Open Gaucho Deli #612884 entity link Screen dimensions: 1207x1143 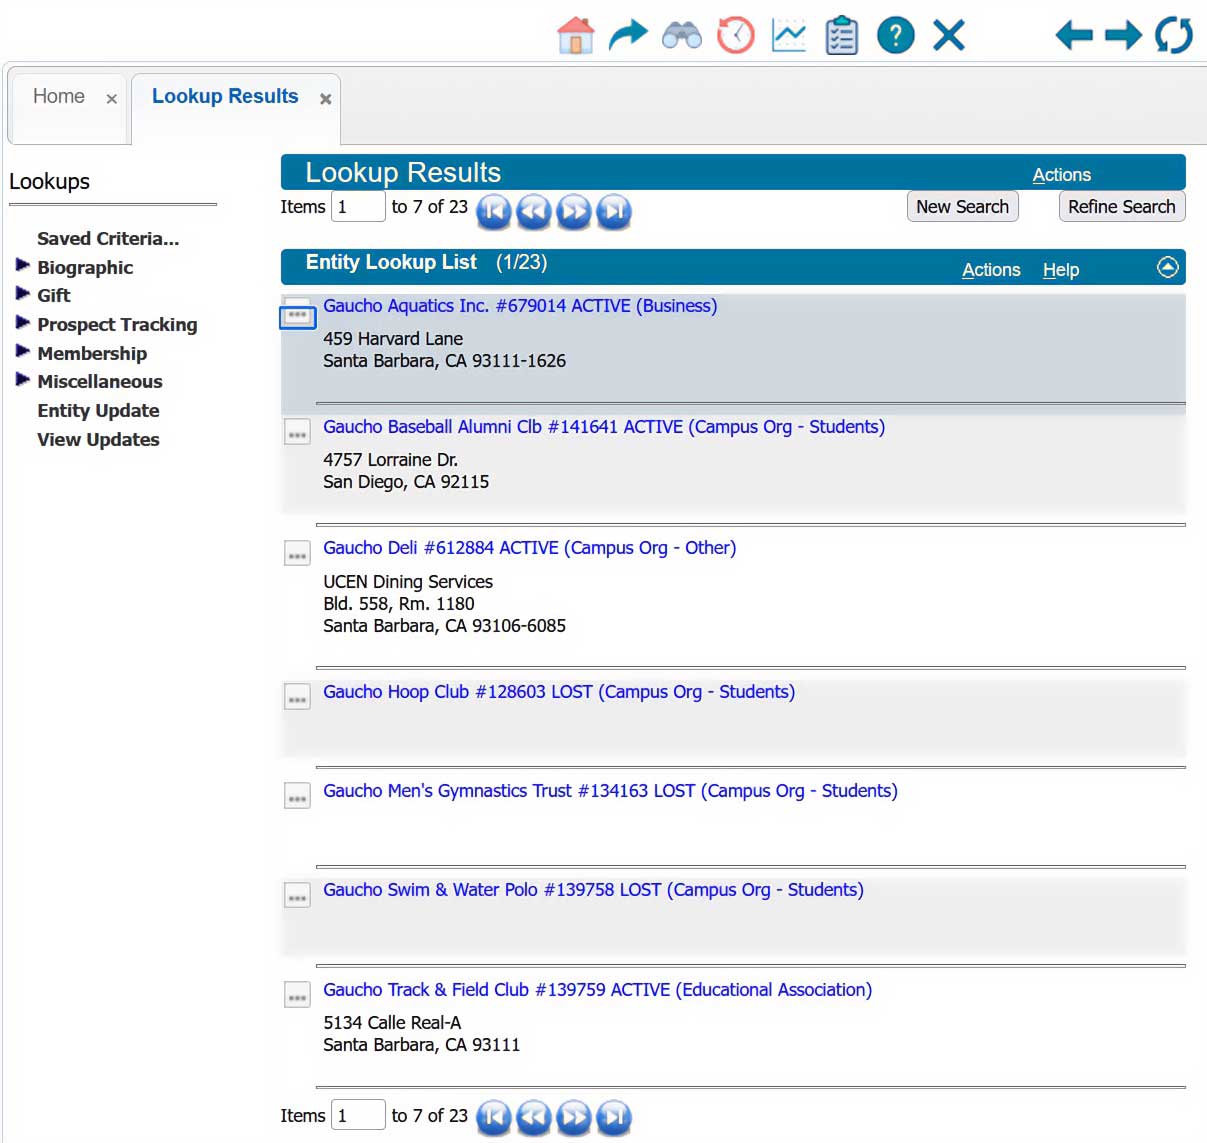click(529, 548)
